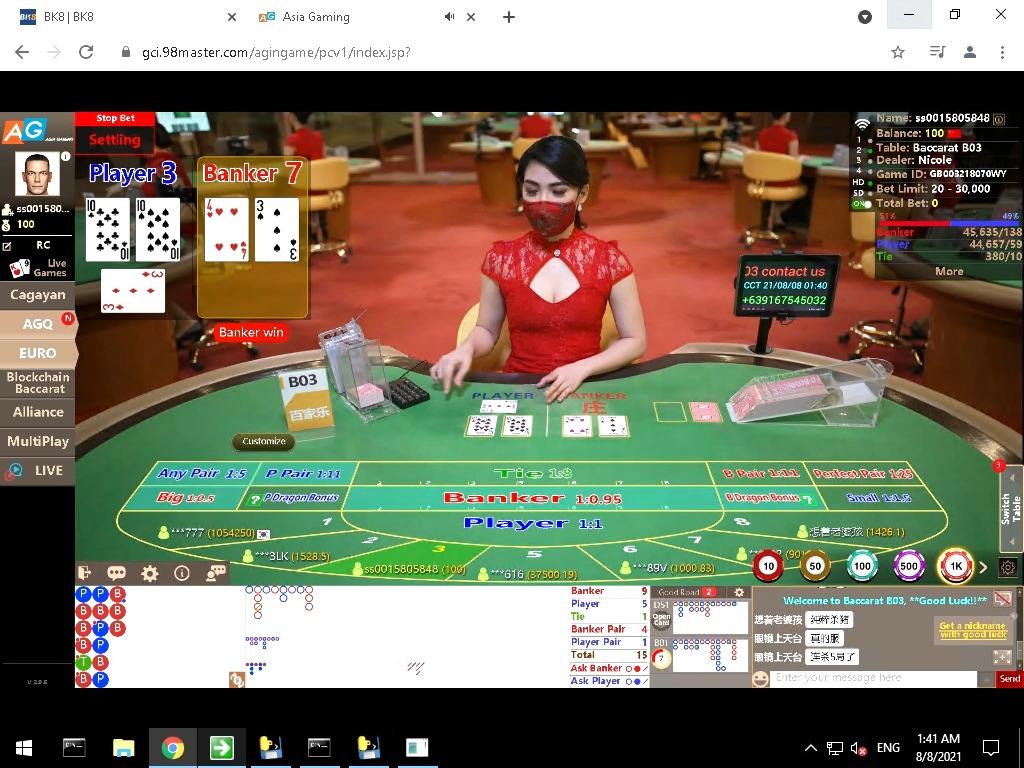This screenshot has height=768, width=1024.
Task: Open the LIVE tab in sidebar
Action: [x=37, y=471]
